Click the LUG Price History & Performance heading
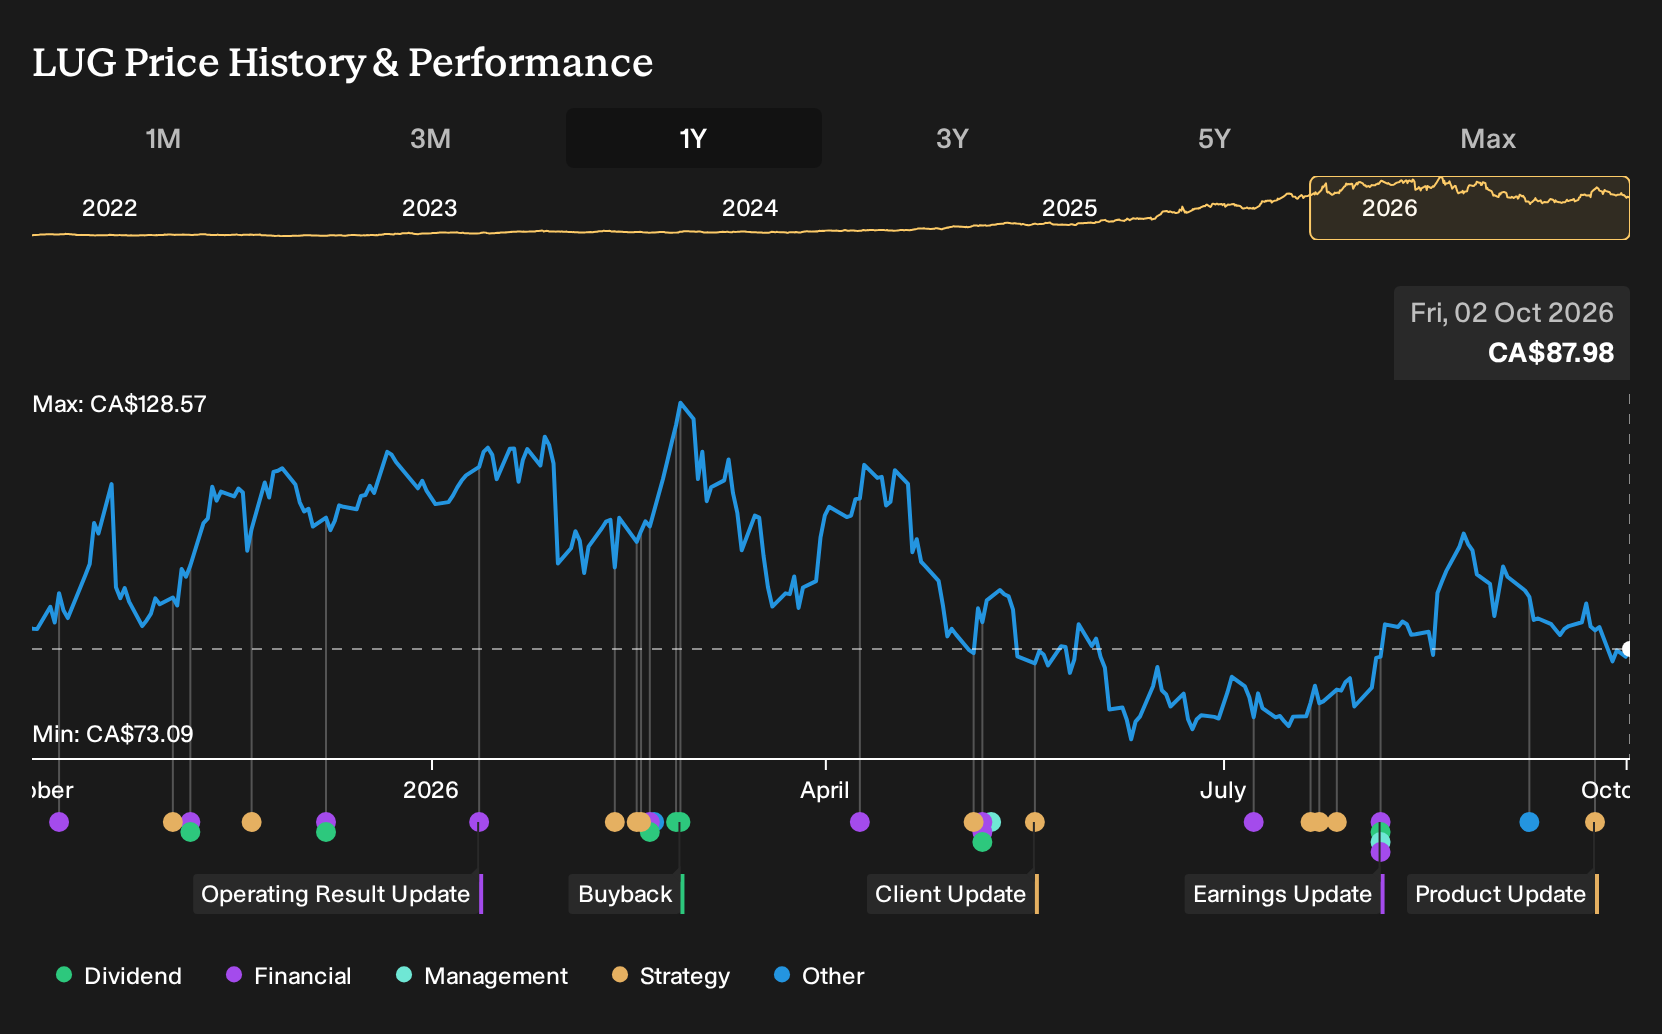 343,62
